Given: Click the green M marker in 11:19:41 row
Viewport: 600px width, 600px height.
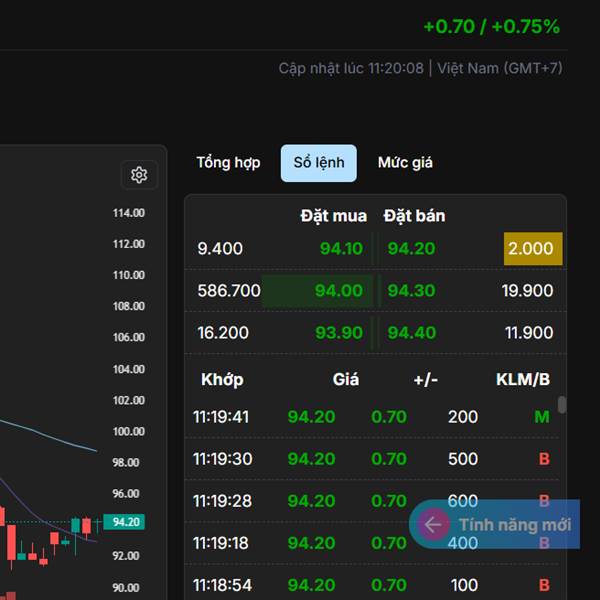Looking at the screenshot, I should click(x=542, y=417).
